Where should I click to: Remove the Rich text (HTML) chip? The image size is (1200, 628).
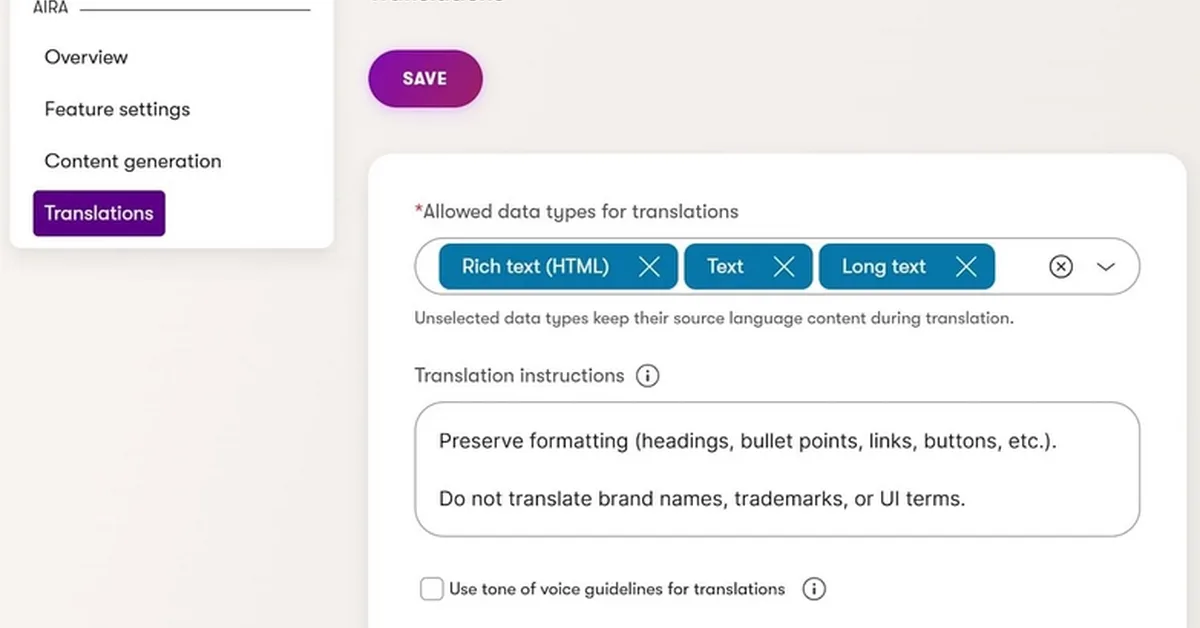(x=650, y=267)
